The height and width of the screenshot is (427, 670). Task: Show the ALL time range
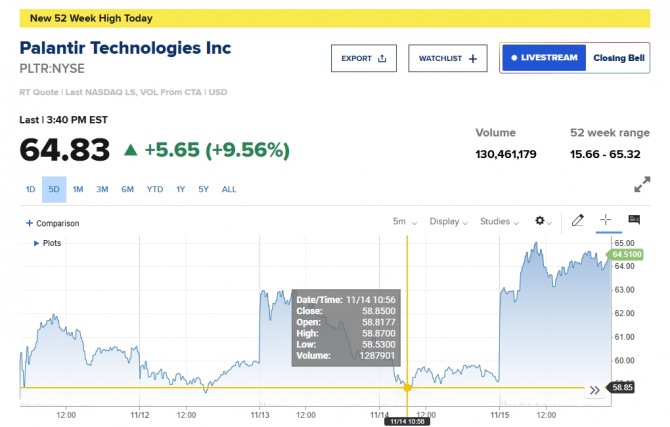tap(229, 189)
